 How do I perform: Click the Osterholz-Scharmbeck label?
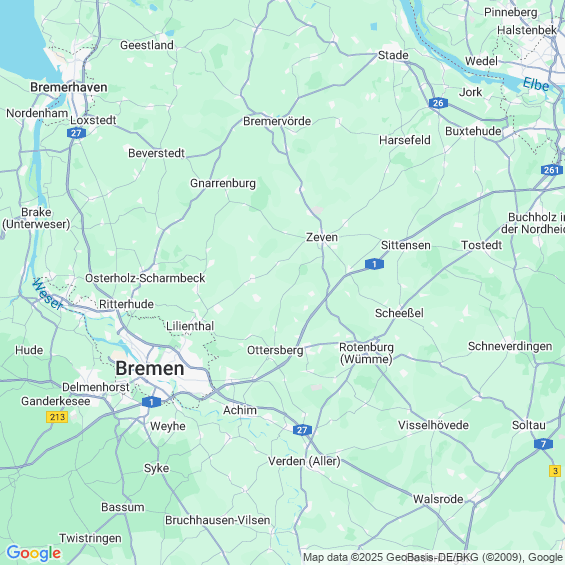pyautogui.click(x=145, y=278)
